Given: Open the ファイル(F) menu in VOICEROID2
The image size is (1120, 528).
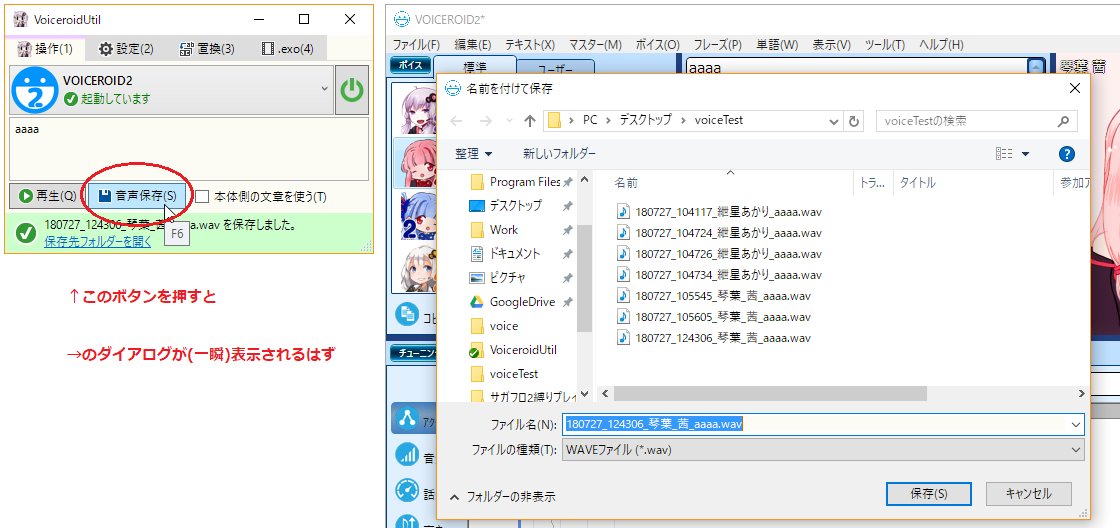Looking at the screenshot, I should 416,44.
